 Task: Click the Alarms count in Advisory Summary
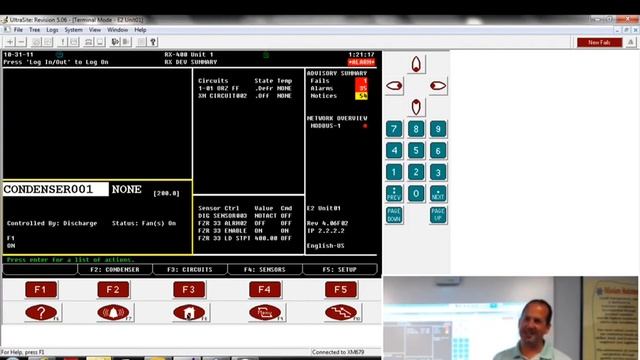pos(361,88)
